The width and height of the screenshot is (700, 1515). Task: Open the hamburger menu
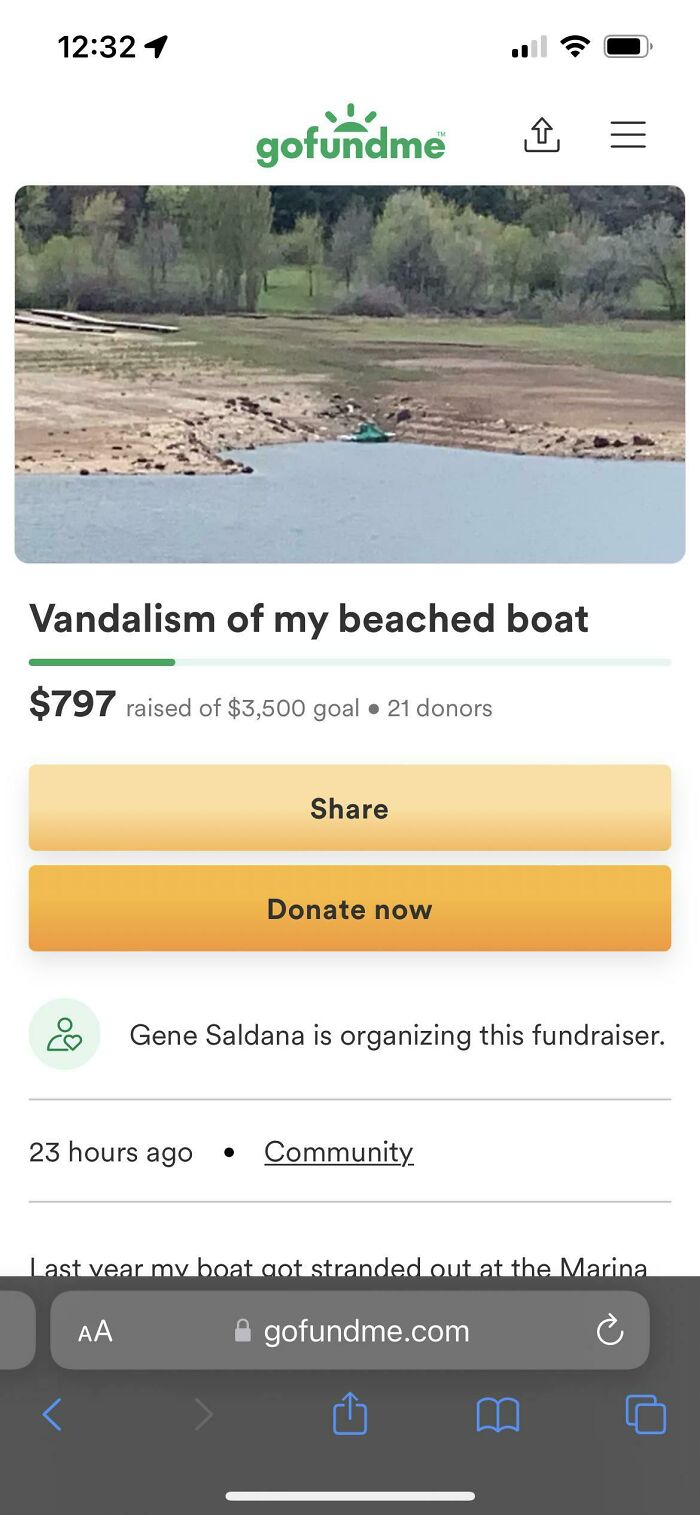[x=628, y=135]
